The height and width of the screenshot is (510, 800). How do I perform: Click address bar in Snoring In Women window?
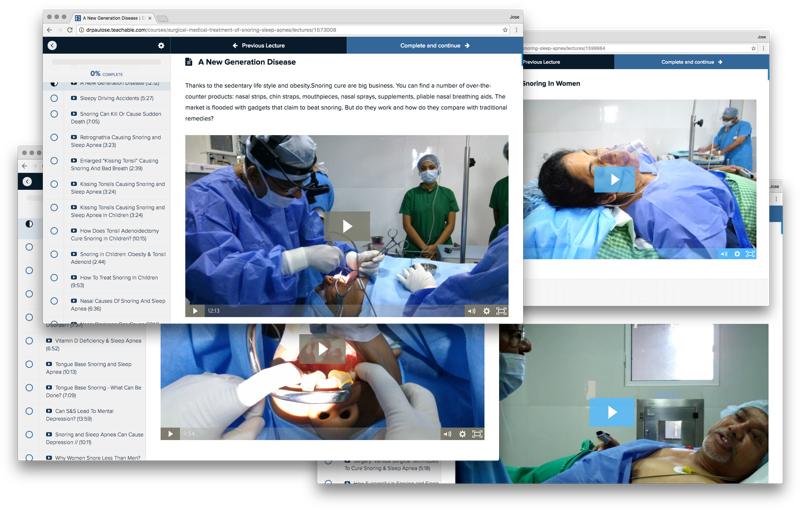coord(640,48)
